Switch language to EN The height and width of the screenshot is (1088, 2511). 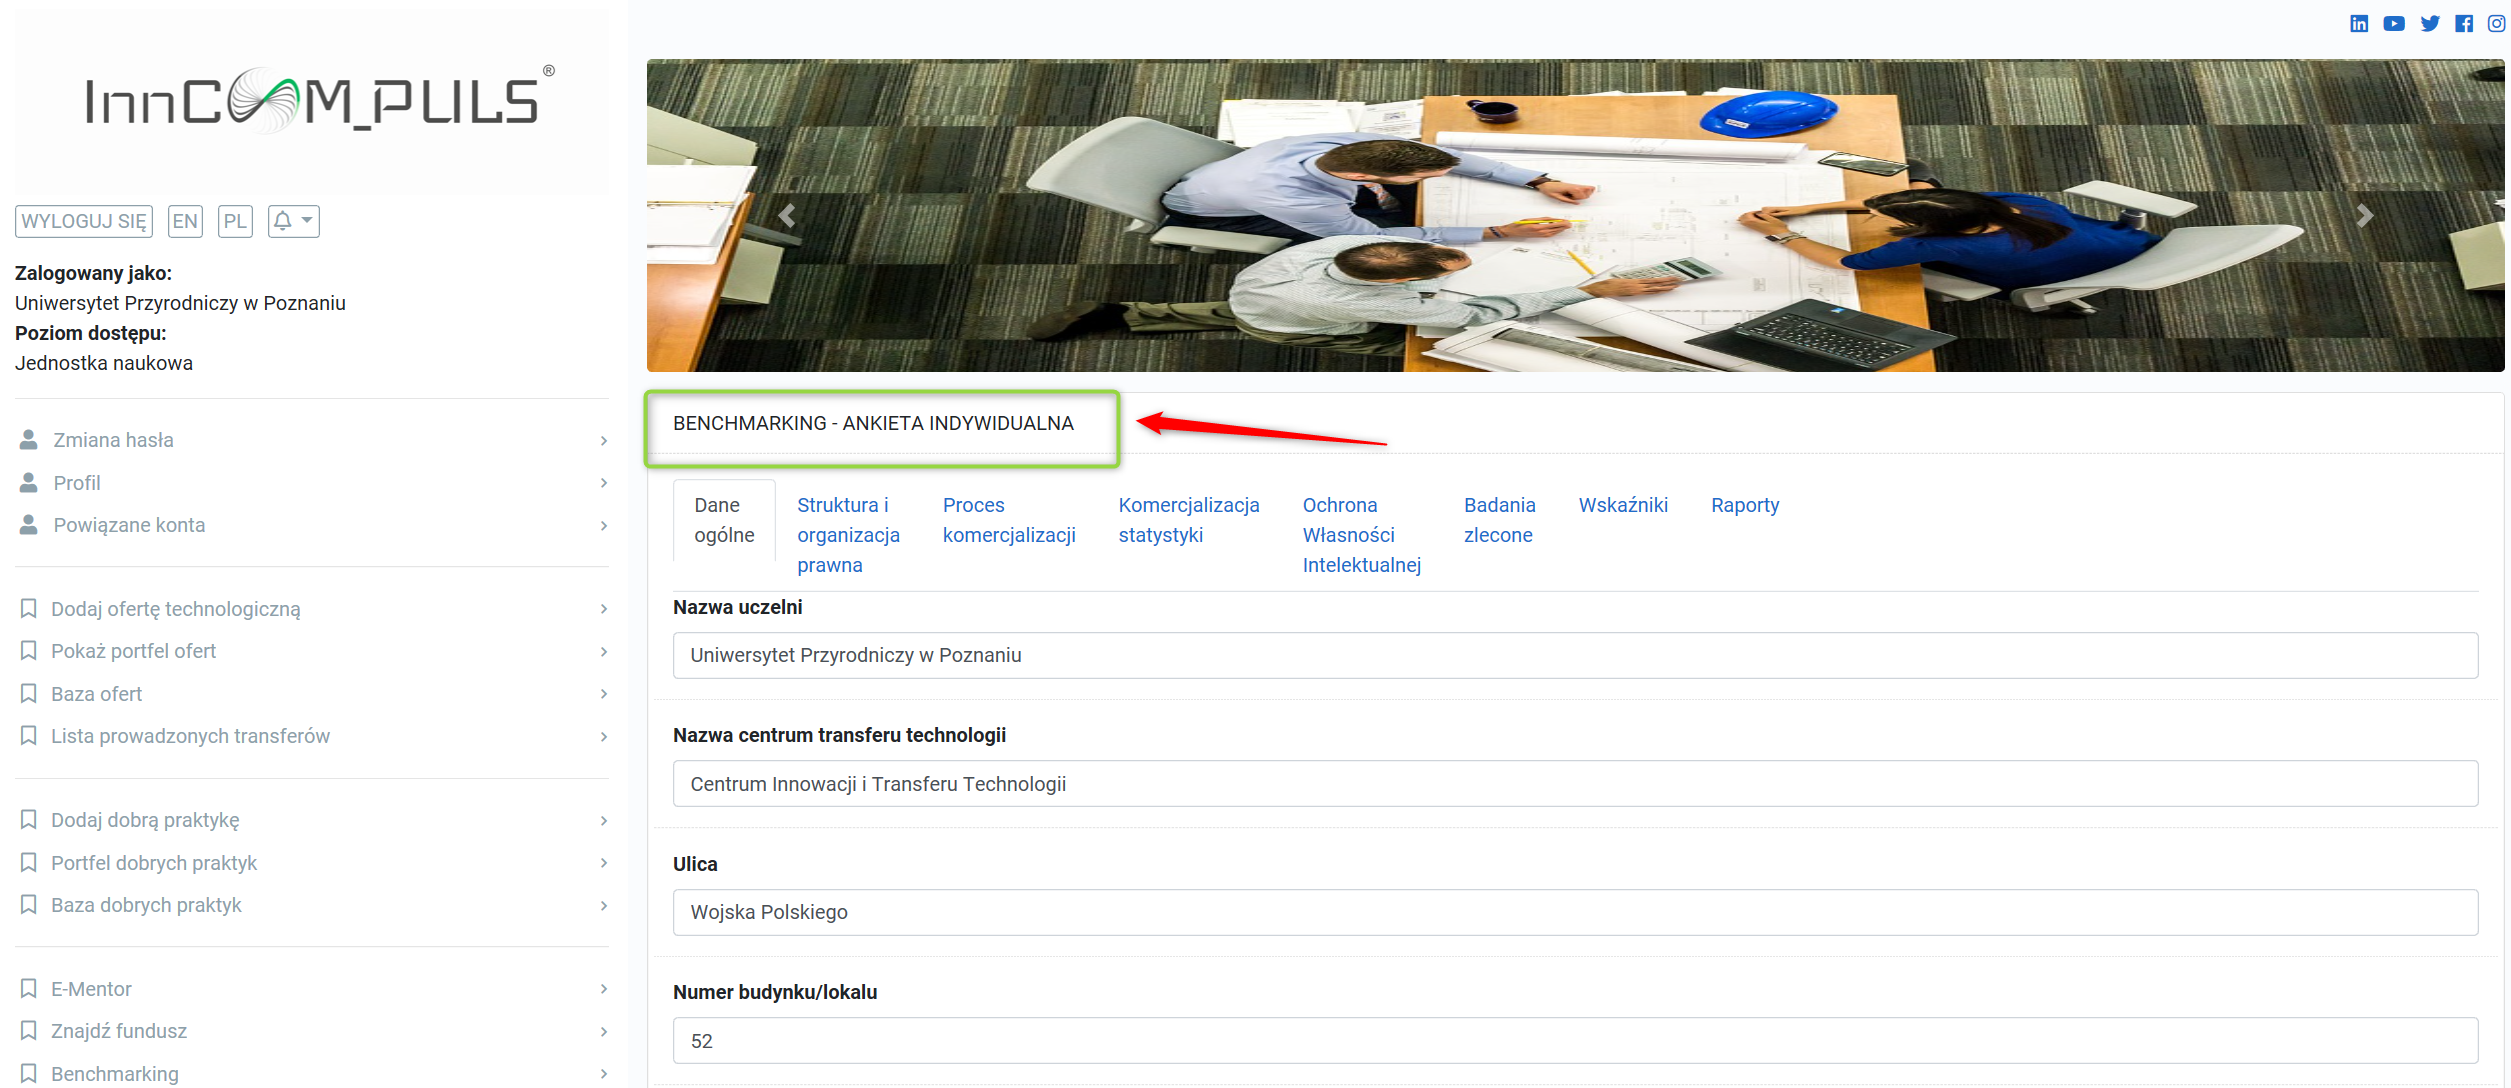coord(185,221)
